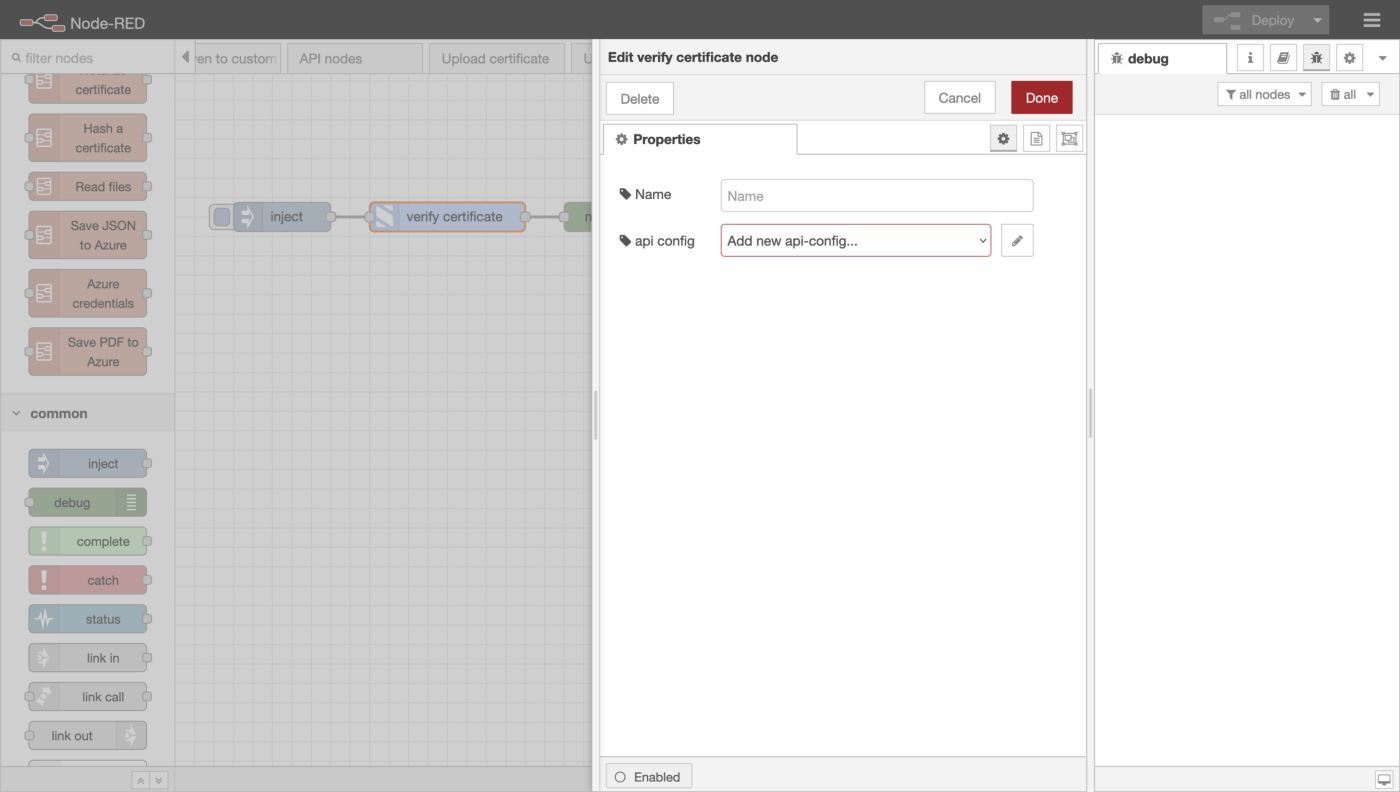
Task: Expand the Deploy options arrow
Action: pyautogui.click(x=1318, y=20)
